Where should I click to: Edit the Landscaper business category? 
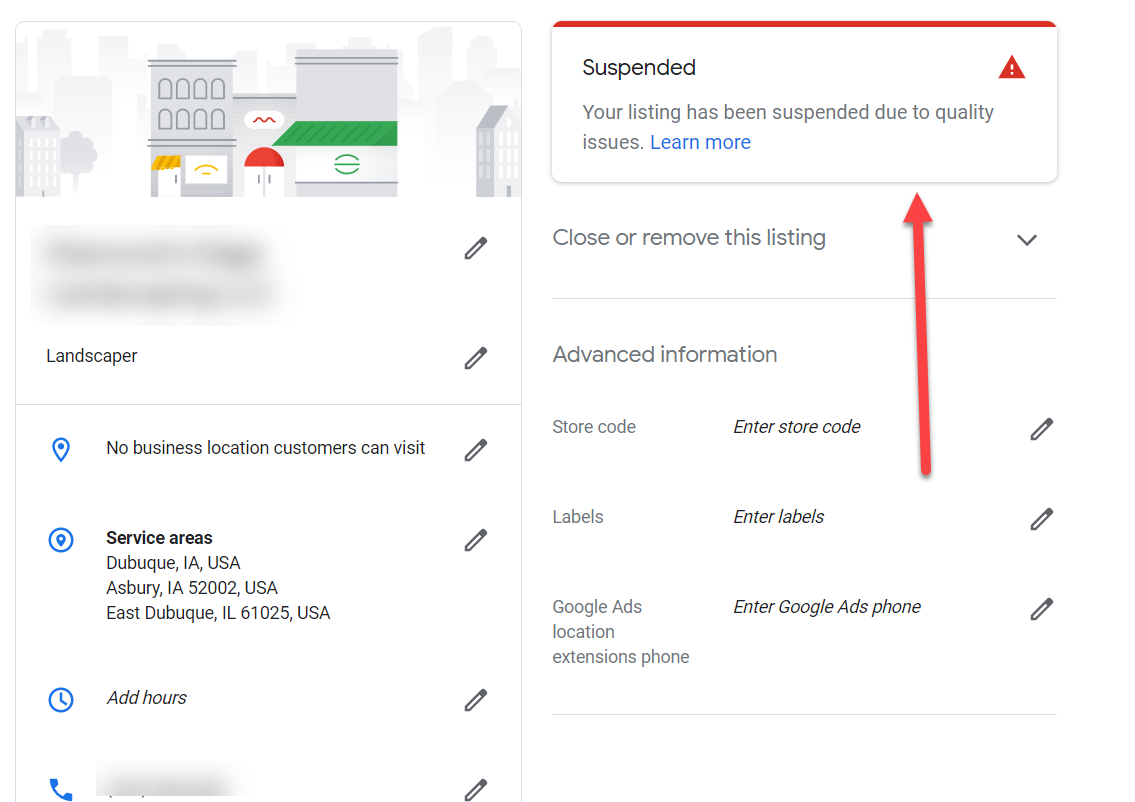476,358
